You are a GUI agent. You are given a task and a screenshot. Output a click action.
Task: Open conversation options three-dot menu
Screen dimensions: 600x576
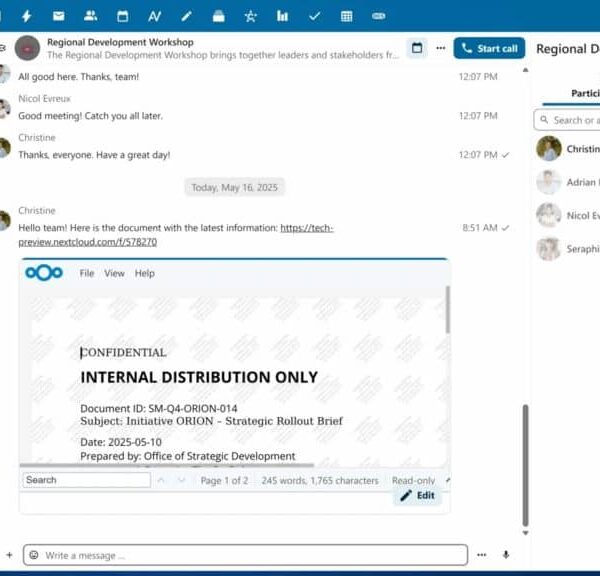tap(441, 48)
